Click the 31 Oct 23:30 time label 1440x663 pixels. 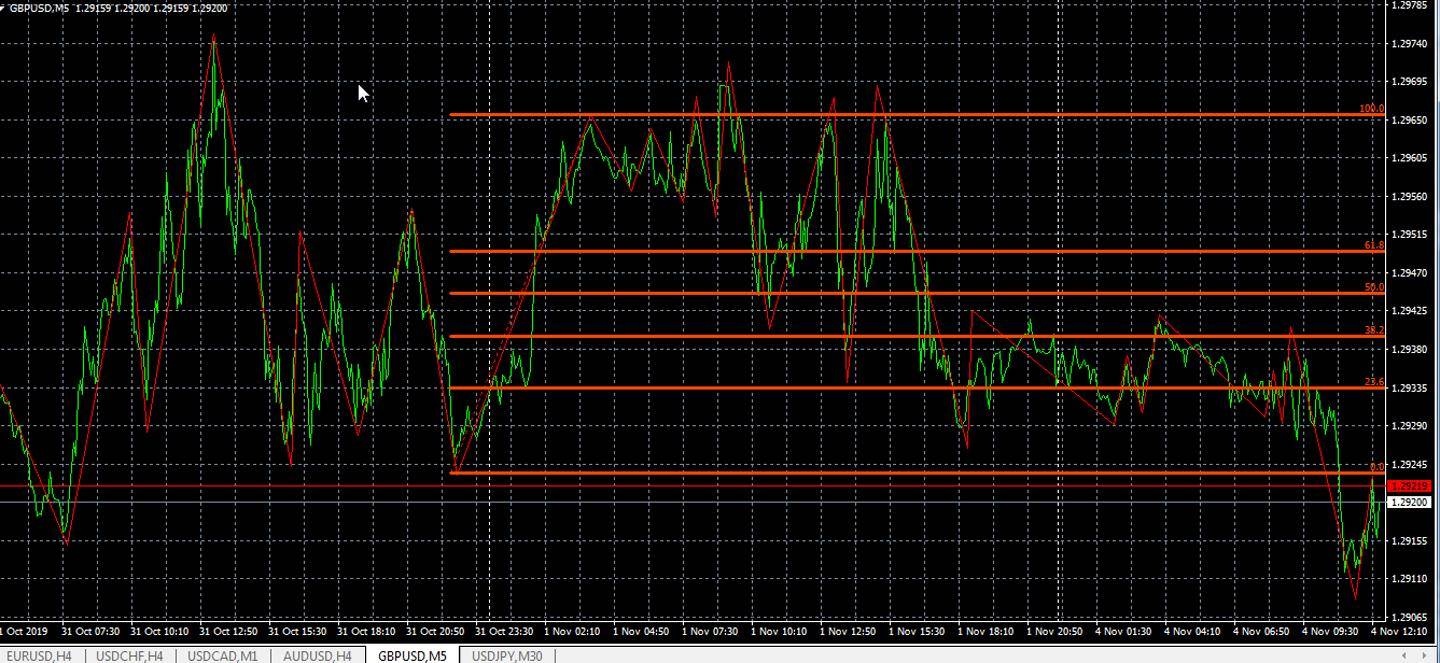503,632
